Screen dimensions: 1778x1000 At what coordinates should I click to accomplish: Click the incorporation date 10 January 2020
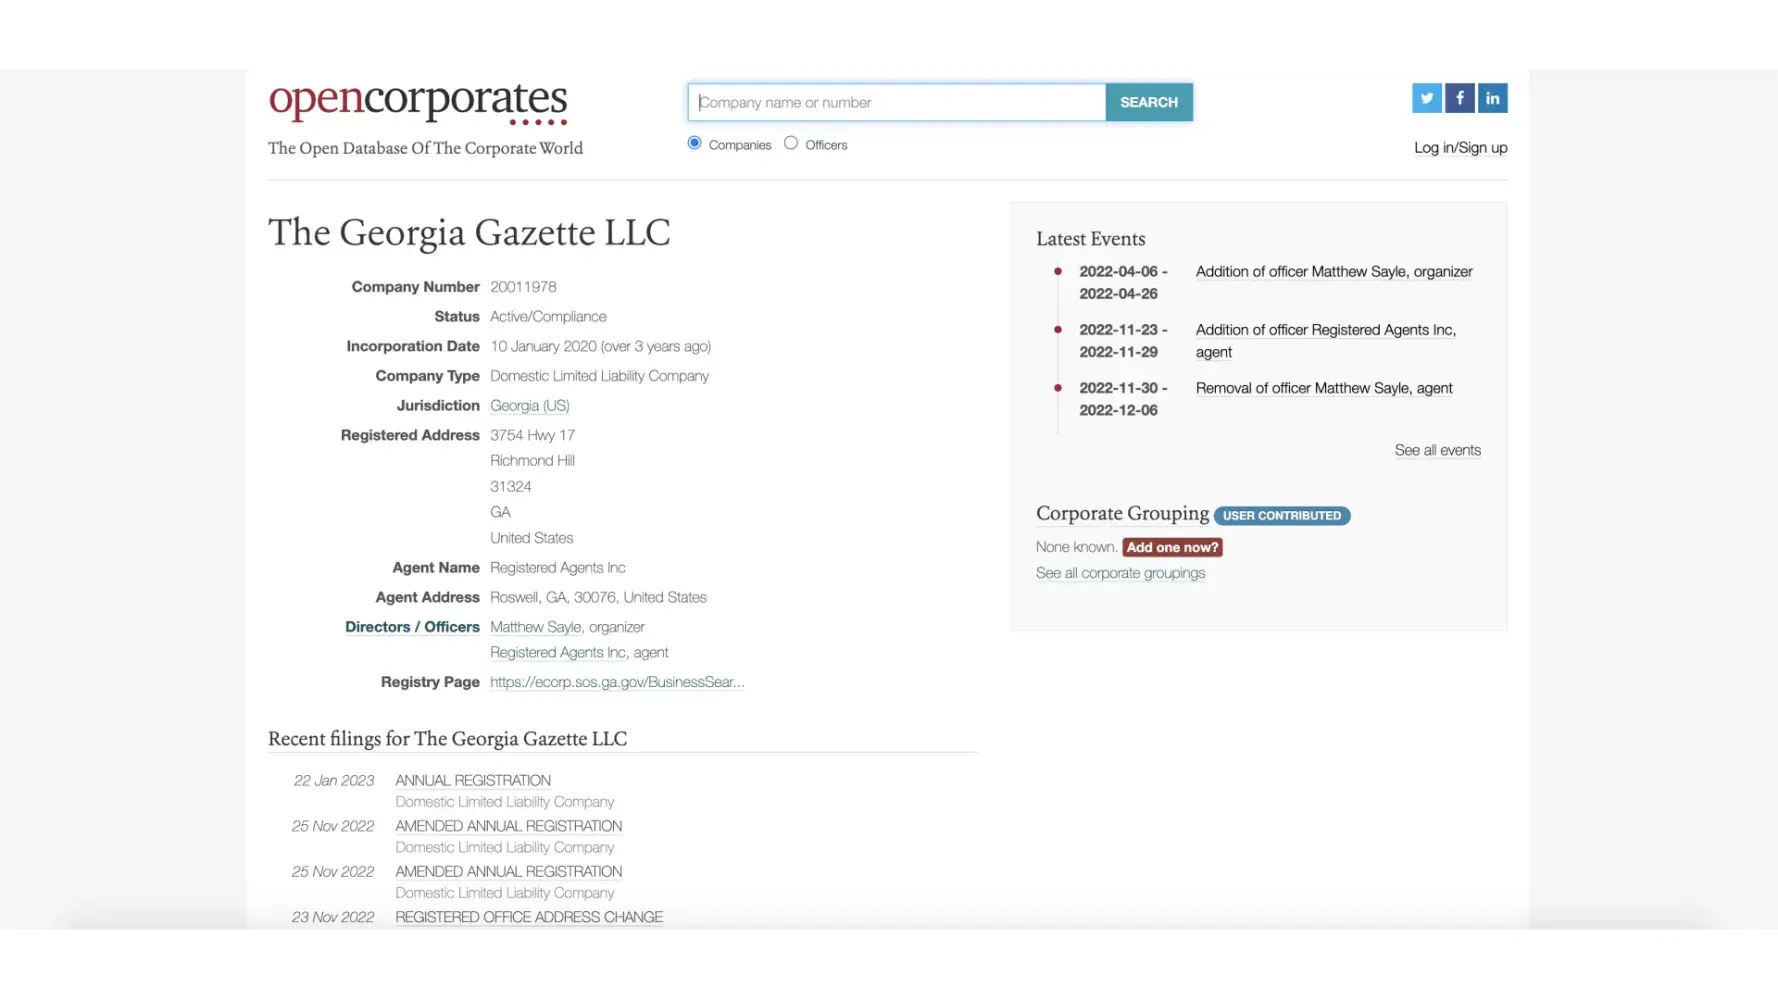pyautogui.click(x=543, y=347)
